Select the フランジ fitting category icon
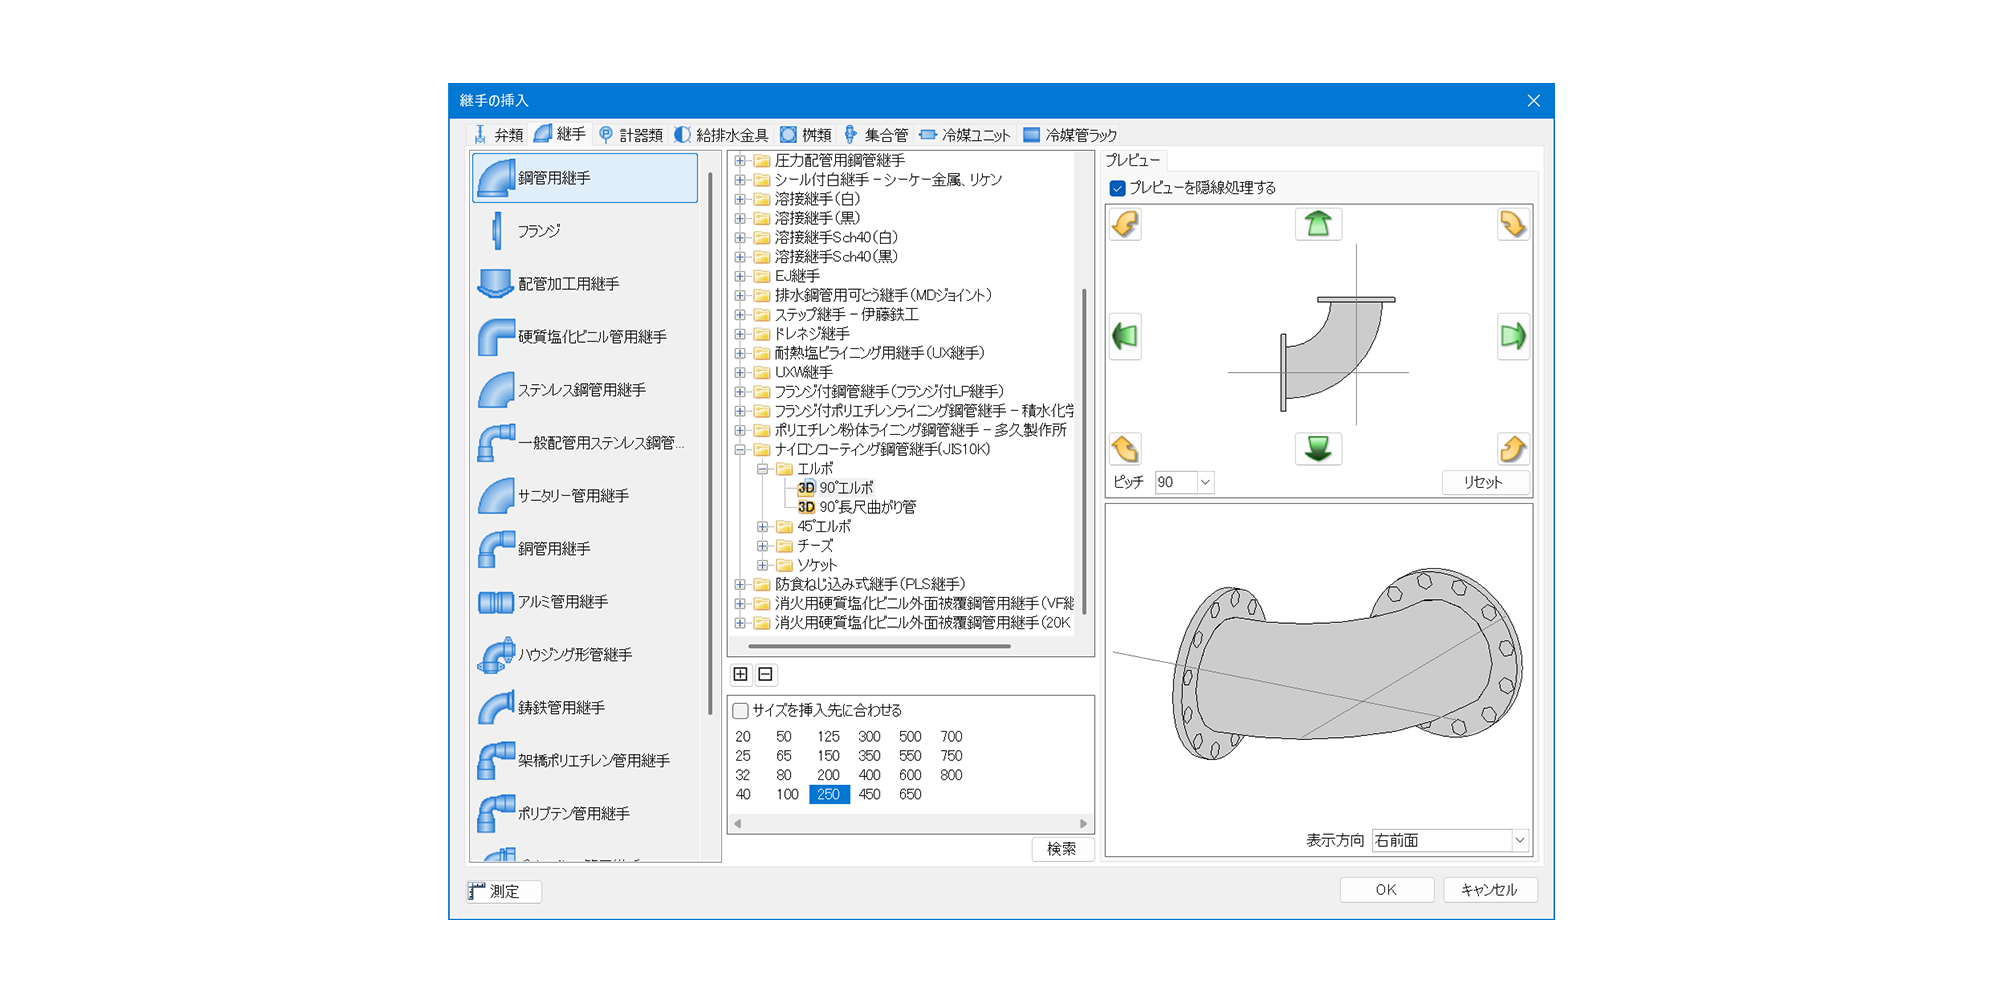Screen dimensions: 2000x1000 click(497, 231)
